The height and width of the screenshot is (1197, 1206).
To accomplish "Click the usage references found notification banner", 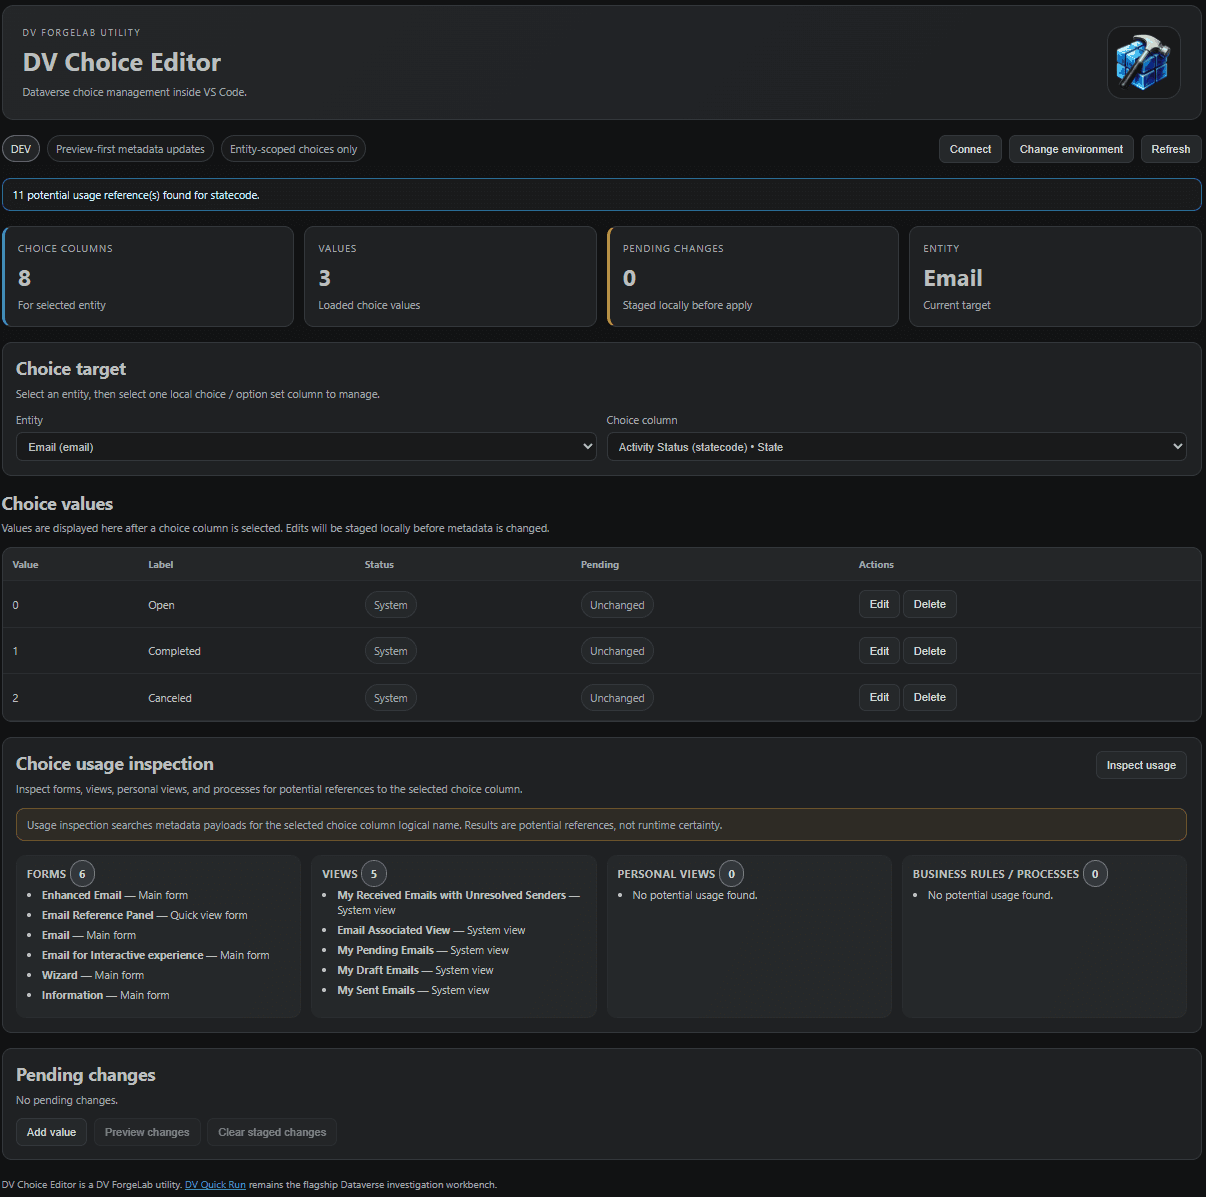I will pos(602,195).
